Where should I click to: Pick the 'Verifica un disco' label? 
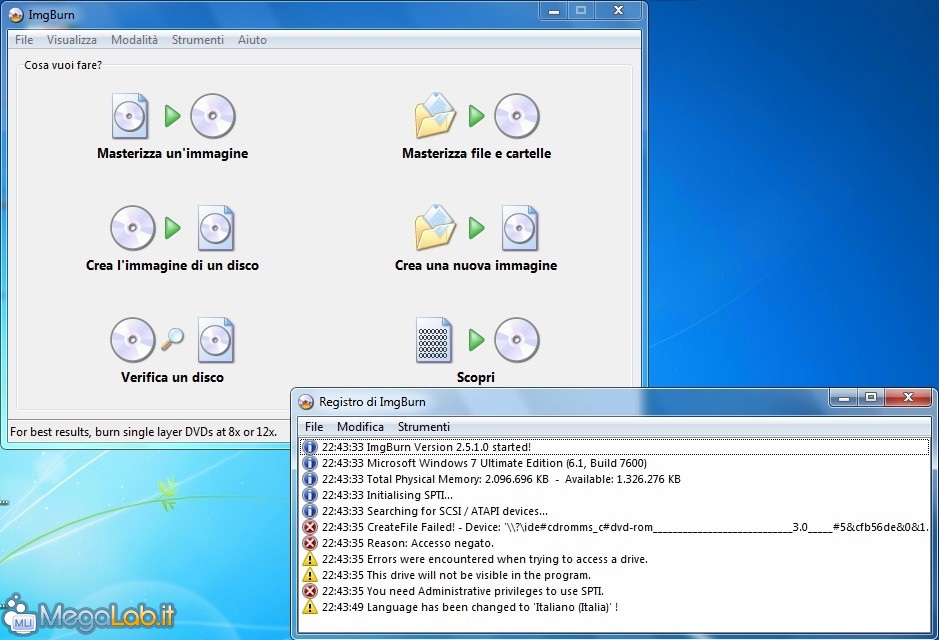coord(172,377)
